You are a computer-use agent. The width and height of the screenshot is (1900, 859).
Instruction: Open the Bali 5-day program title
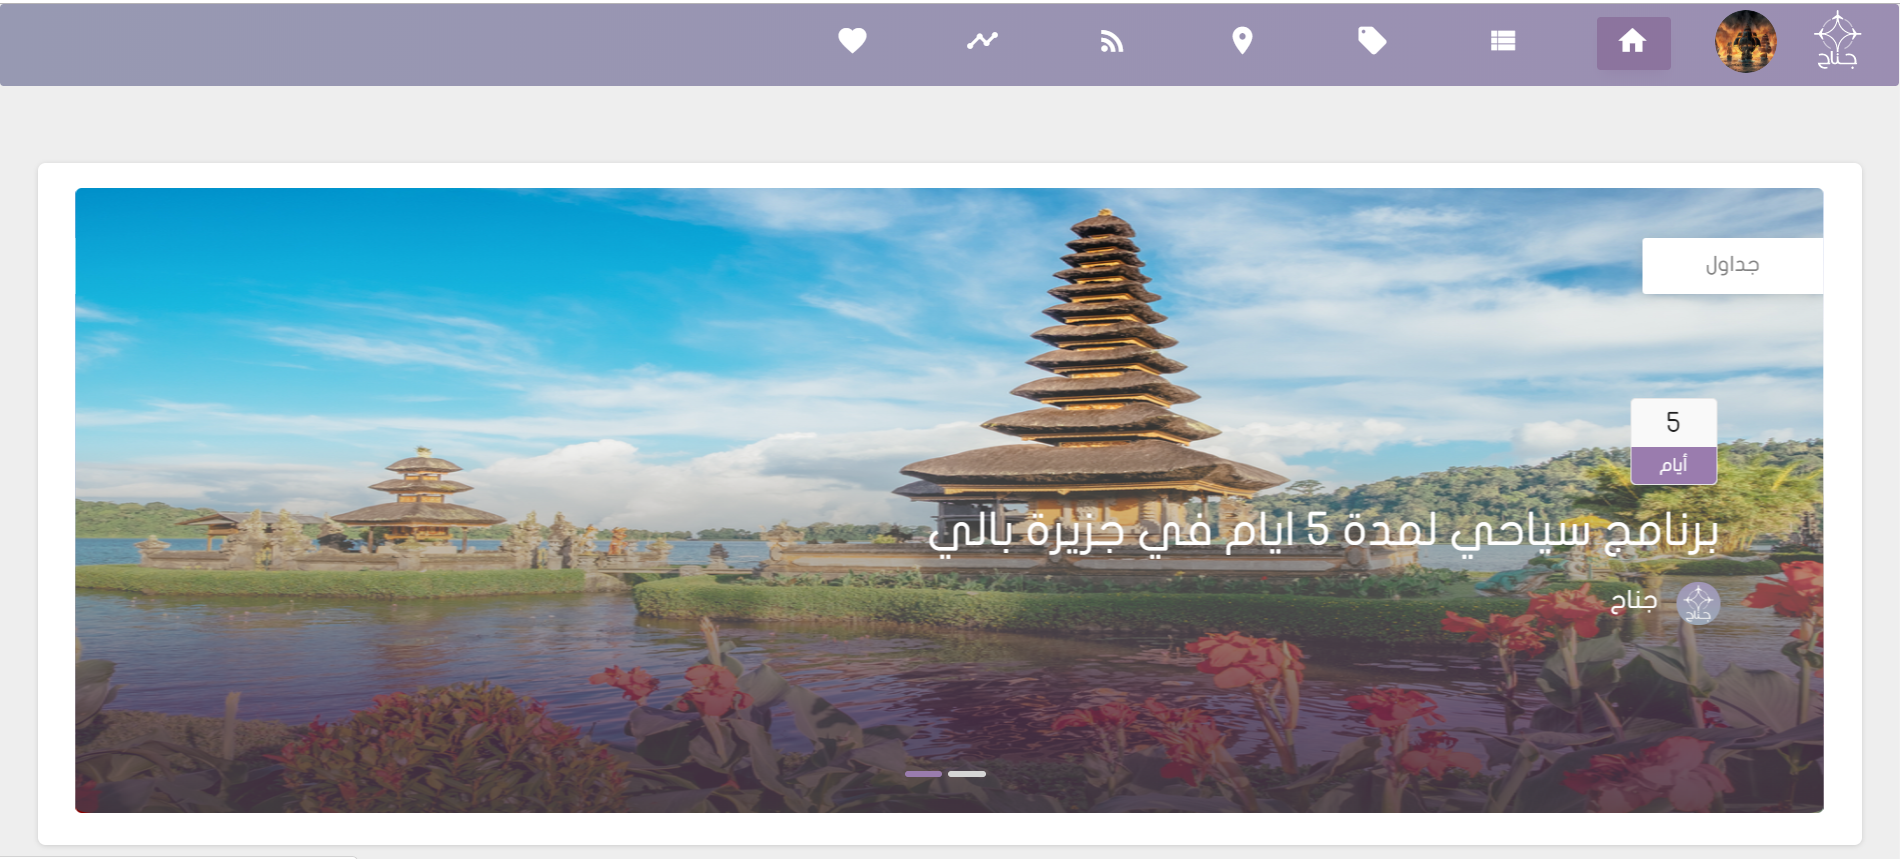coord(1322,530)
